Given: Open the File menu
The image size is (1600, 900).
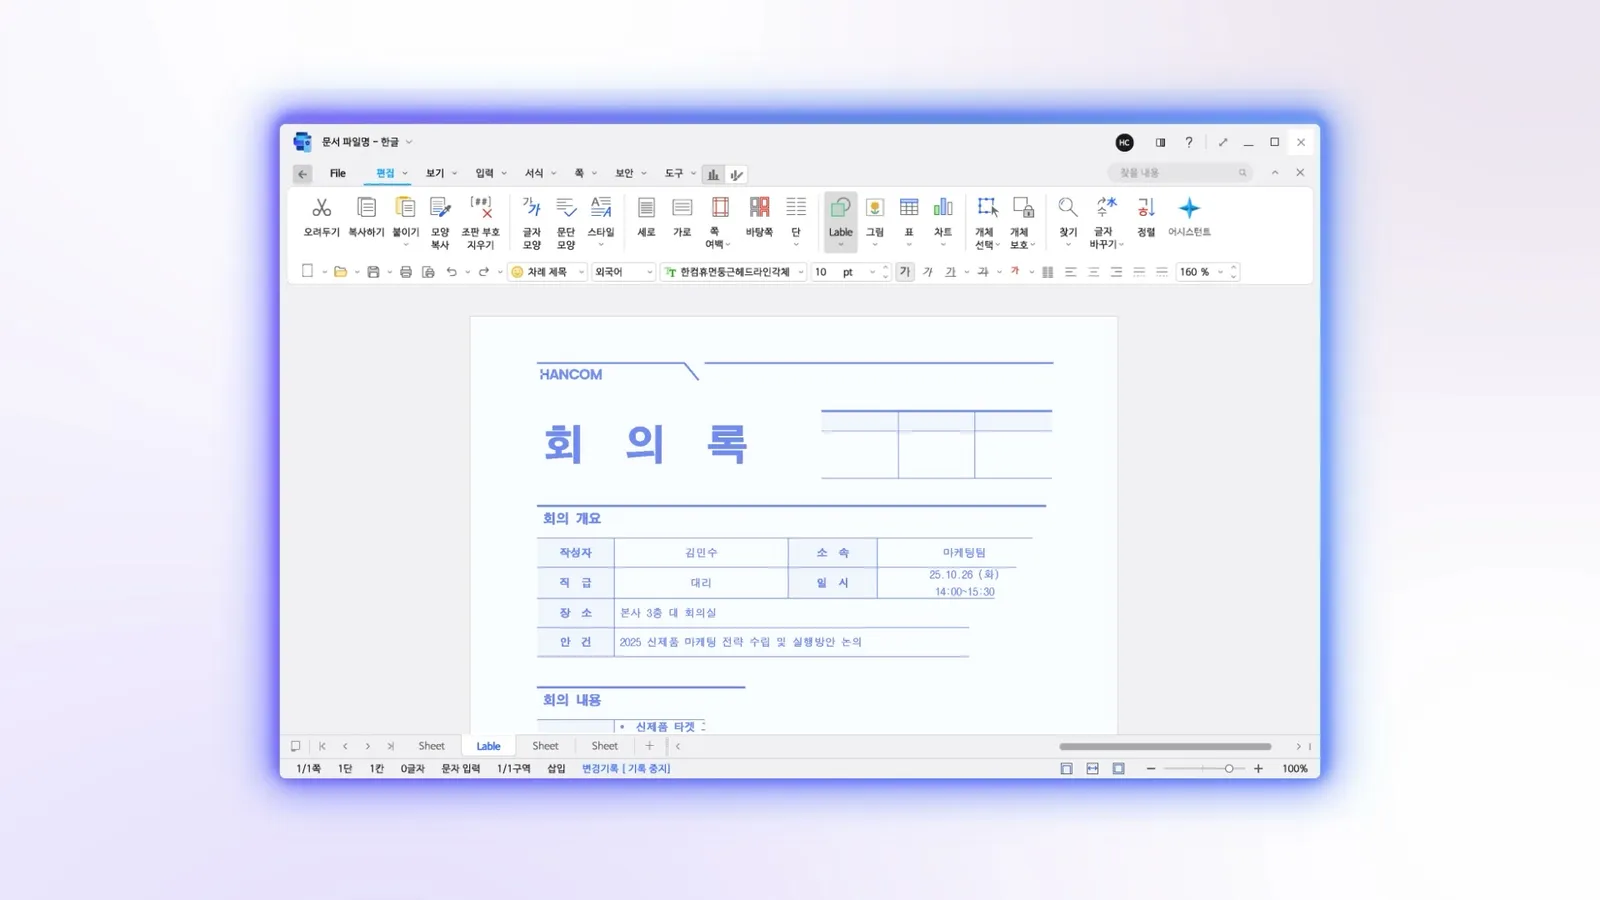Looking at the screenshot, I should pos(338,173).
